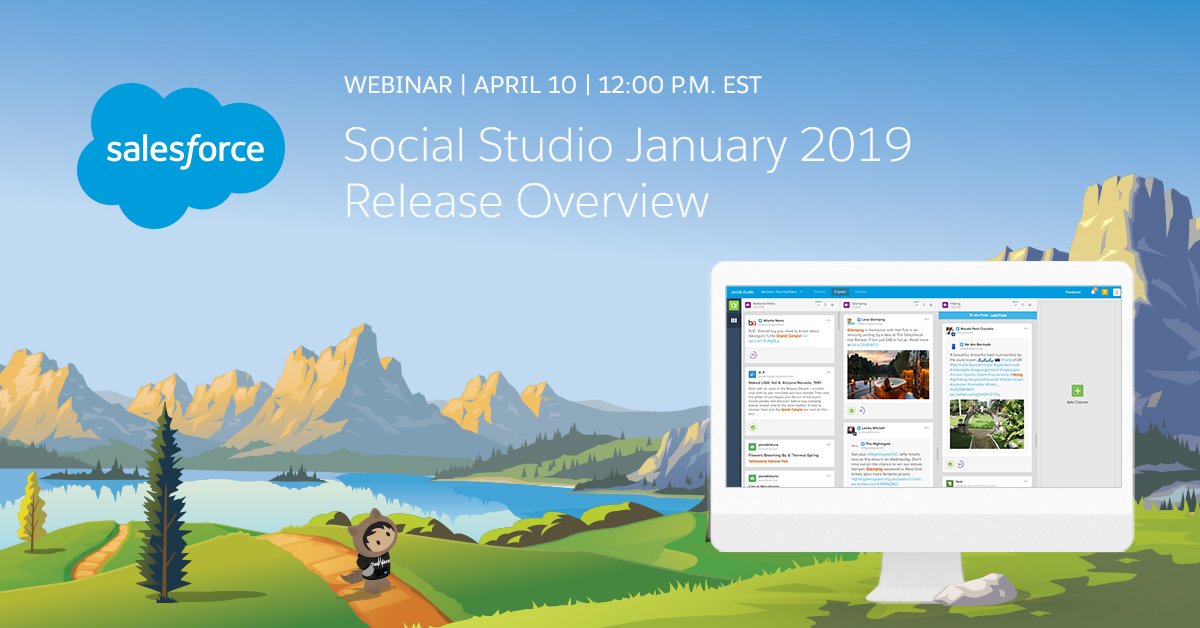Click the purple topic icon beside Hiking title
Viewport: 1200px width, 628px height.
click(x=945, y=305)
